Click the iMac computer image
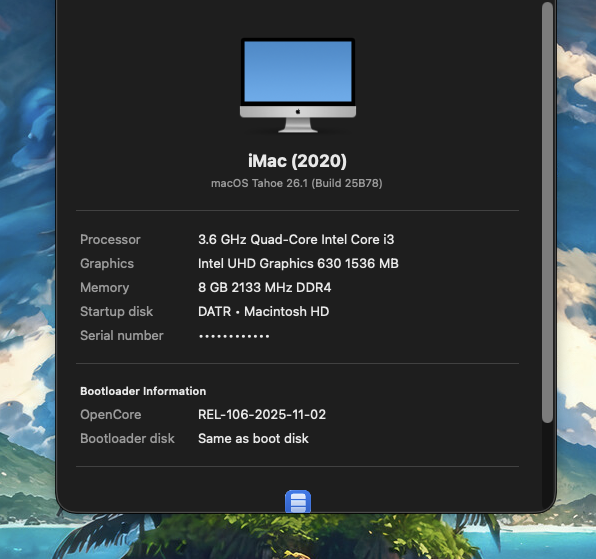 pyautogui.click(x=298, y=85)
